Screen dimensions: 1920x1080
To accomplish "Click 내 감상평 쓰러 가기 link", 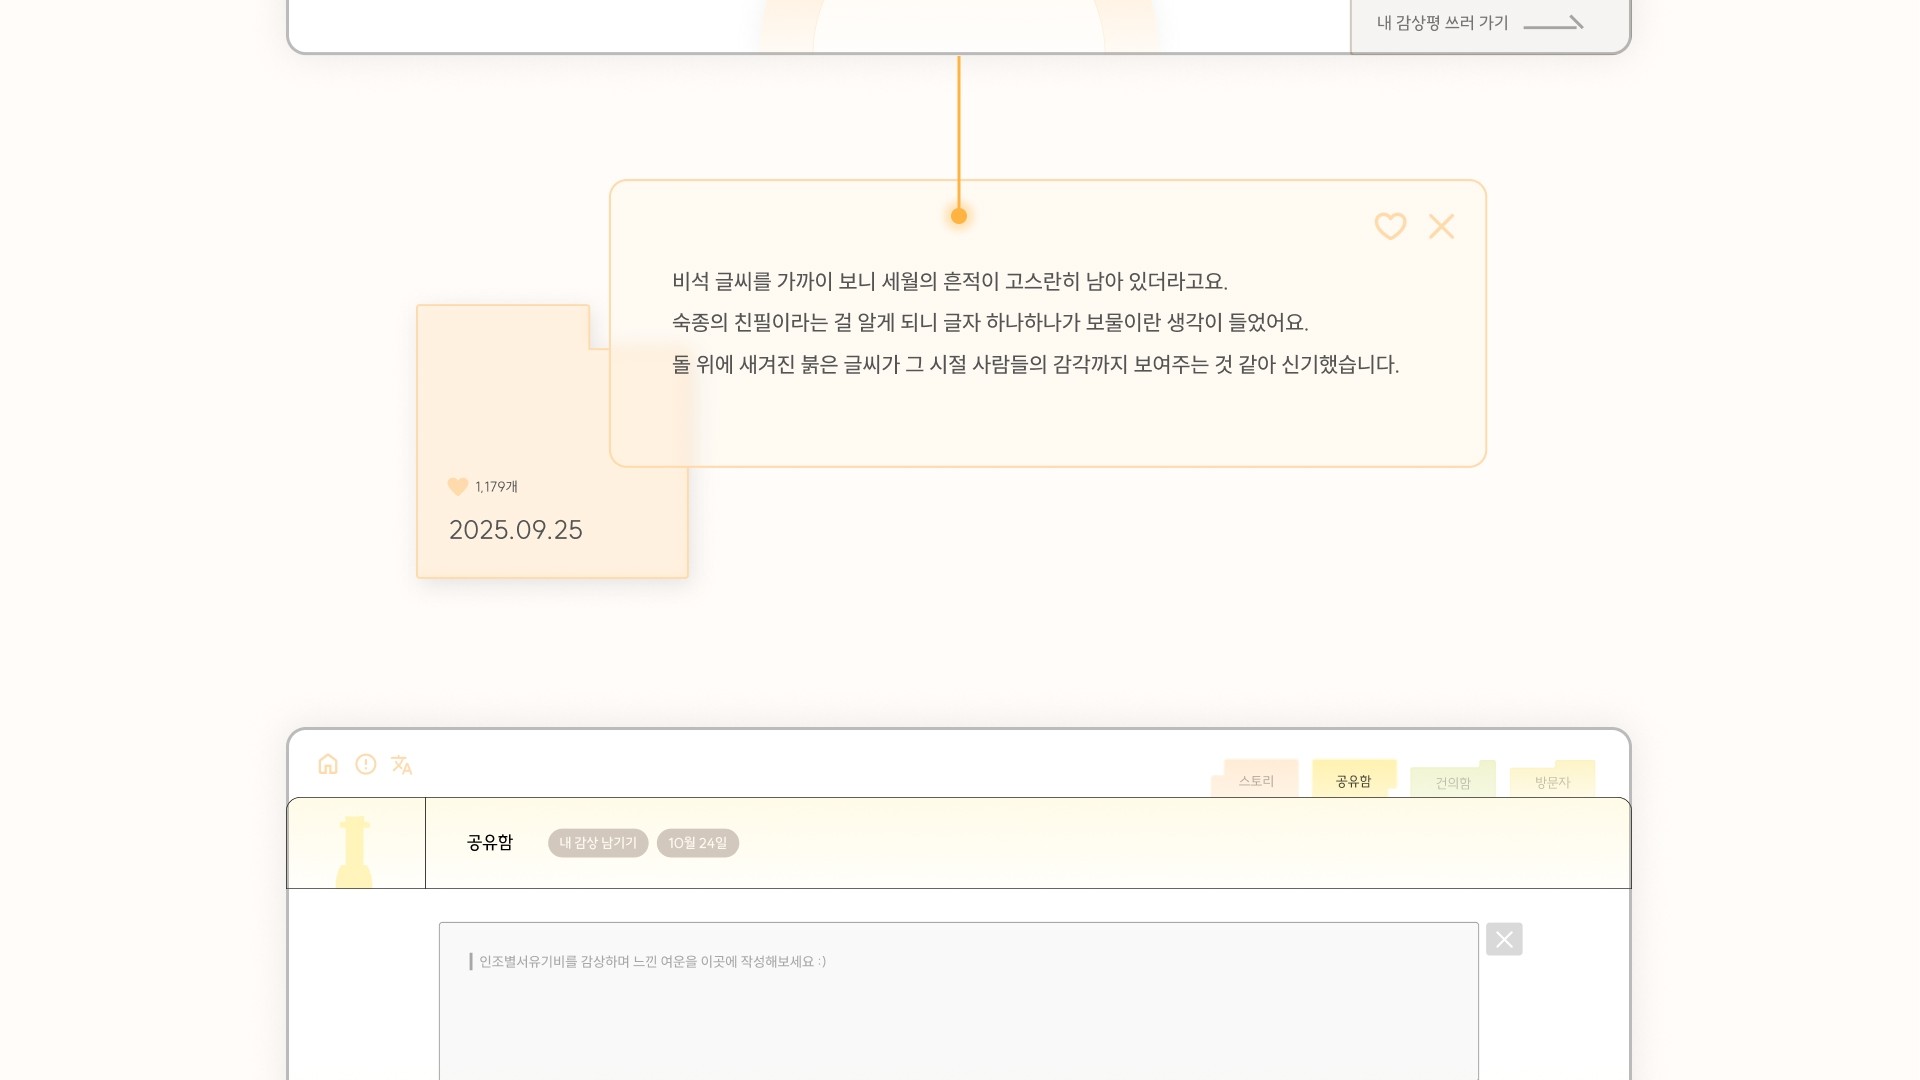I will pos(1442,23).
